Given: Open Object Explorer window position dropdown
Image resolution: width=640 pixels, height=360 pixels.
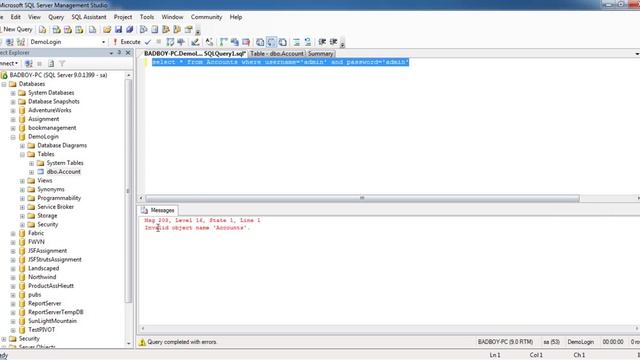Looking at the screenshot, I should click(x=111, y=53).
